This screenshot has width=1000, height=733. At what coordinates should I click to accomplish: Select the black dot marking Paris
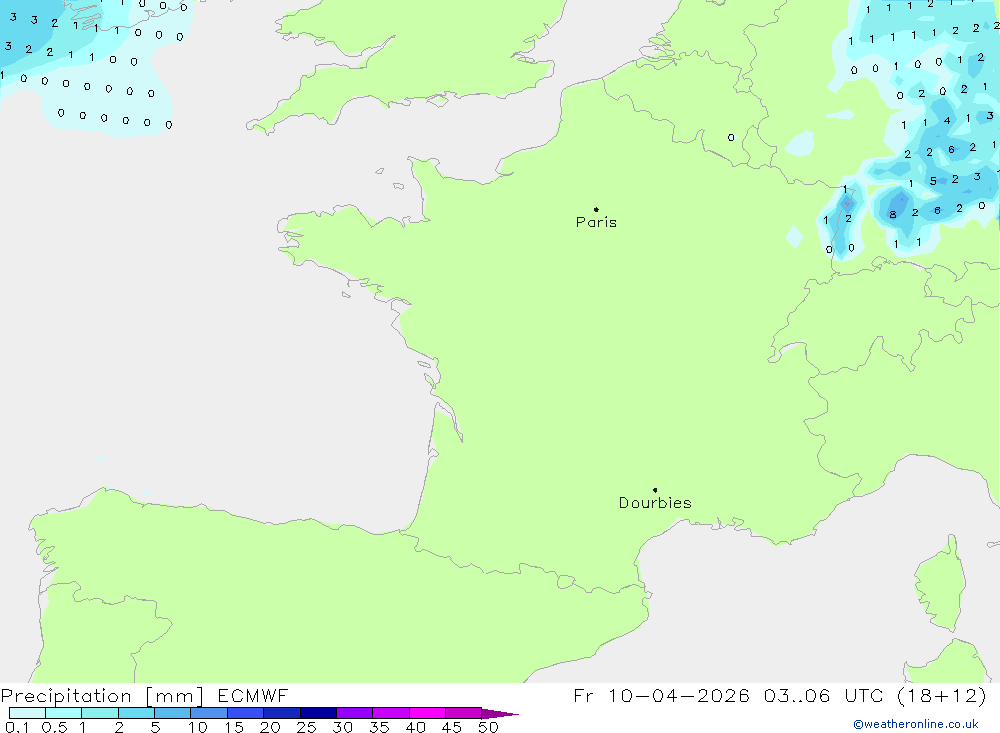click(596, 209)
